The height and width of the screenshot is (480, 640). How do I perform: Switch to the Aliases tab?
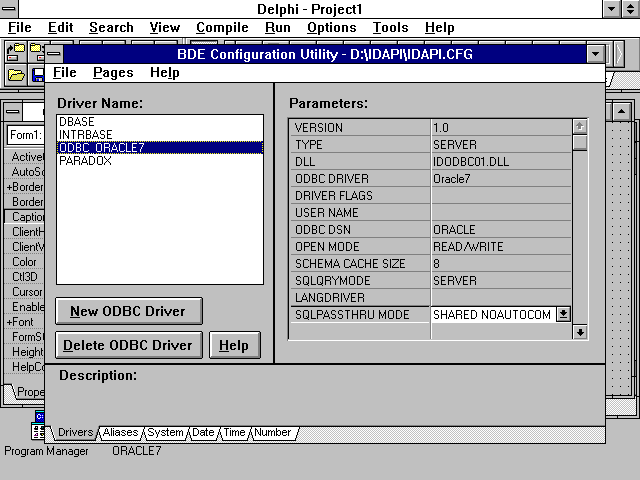[x=120, y=433]
